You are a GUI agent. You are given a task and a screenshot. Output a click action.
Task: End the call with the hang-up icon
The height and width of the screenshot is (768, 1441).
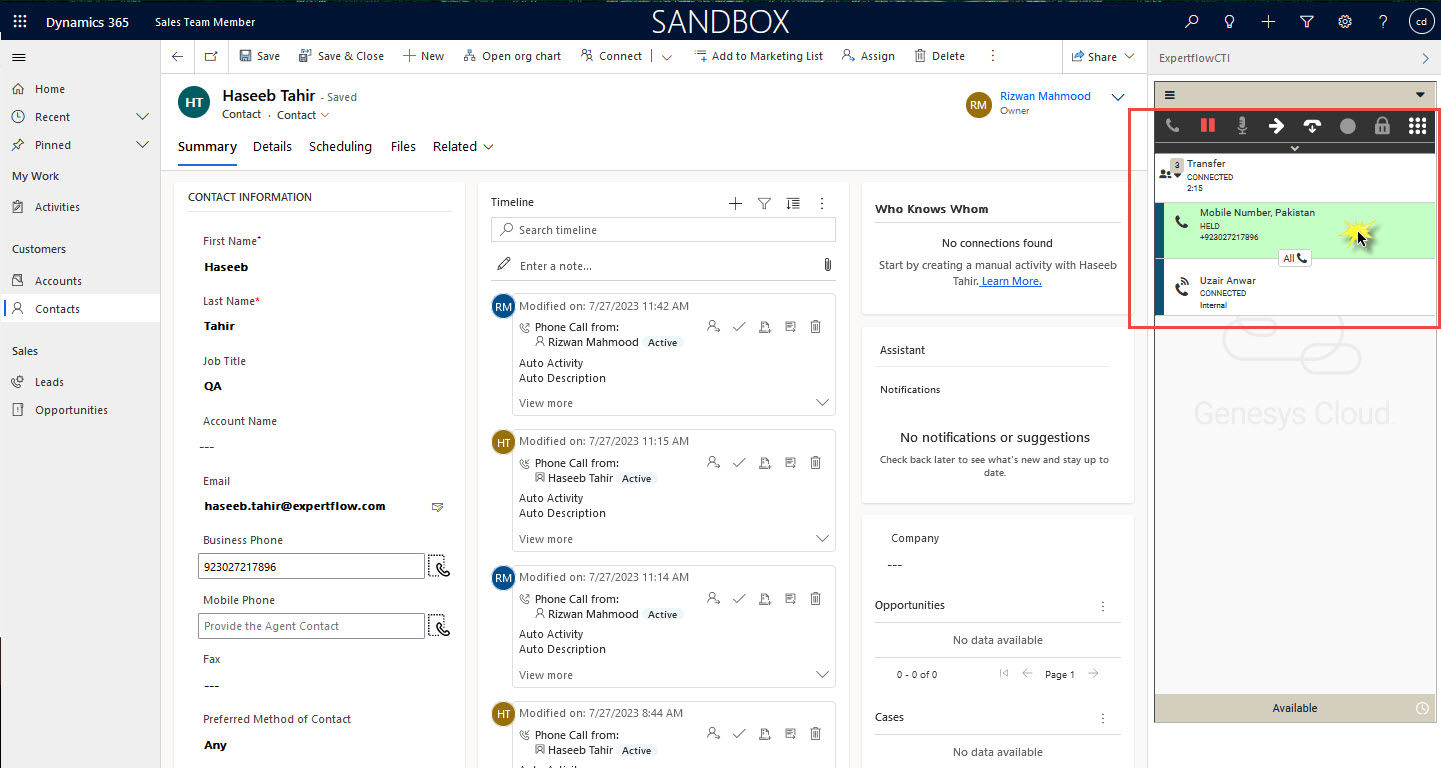(x=1312, y=126)
